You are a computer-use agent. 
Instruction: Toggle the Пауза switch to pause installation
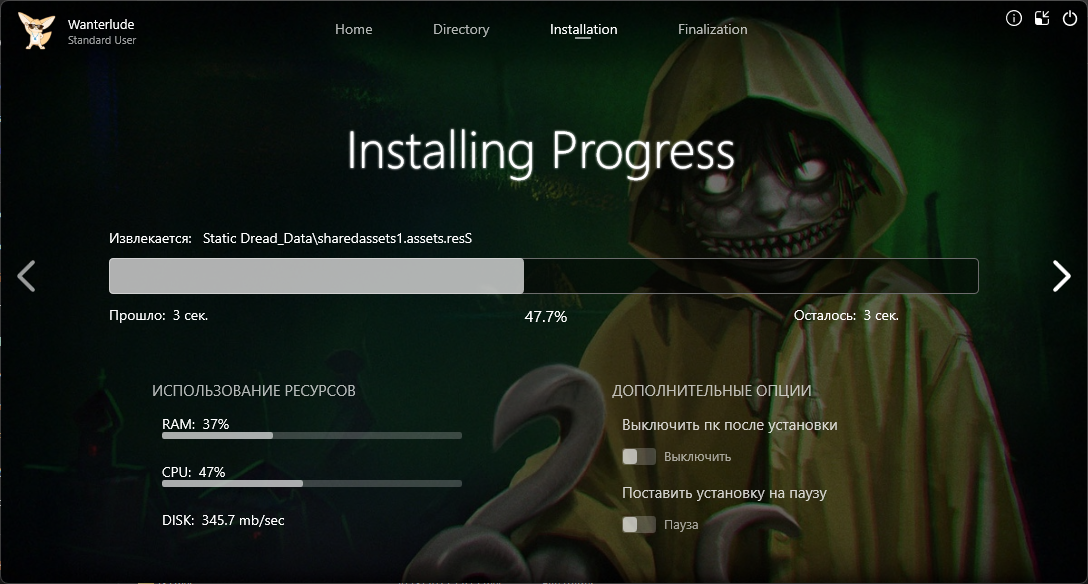coord(639,525)
